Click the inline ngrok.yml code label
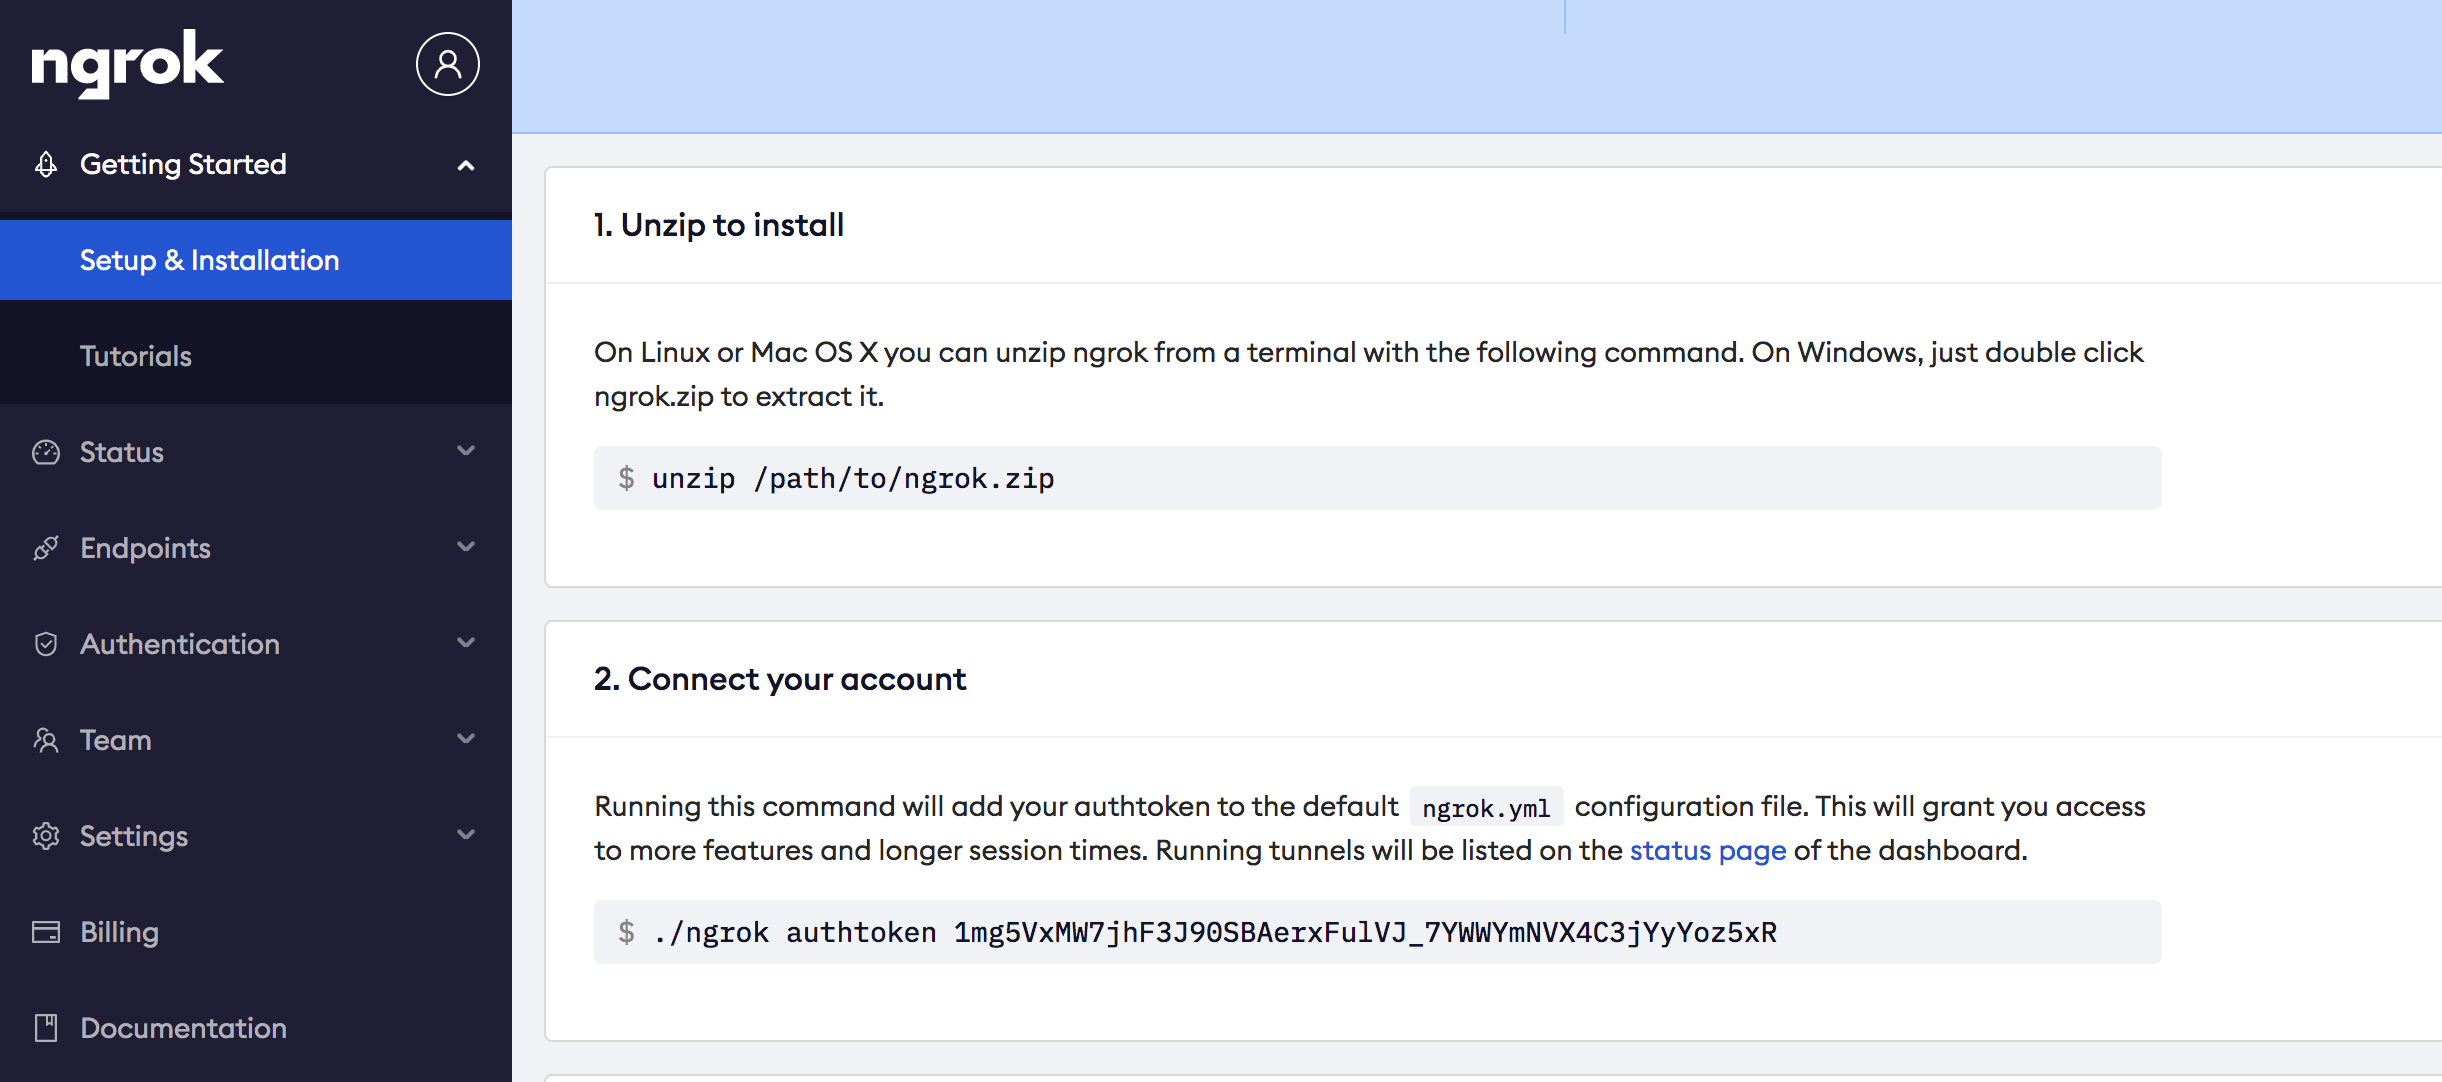Image resolution: width=2442 pixels, height=1082 pixels. [x=1486, y=808]
